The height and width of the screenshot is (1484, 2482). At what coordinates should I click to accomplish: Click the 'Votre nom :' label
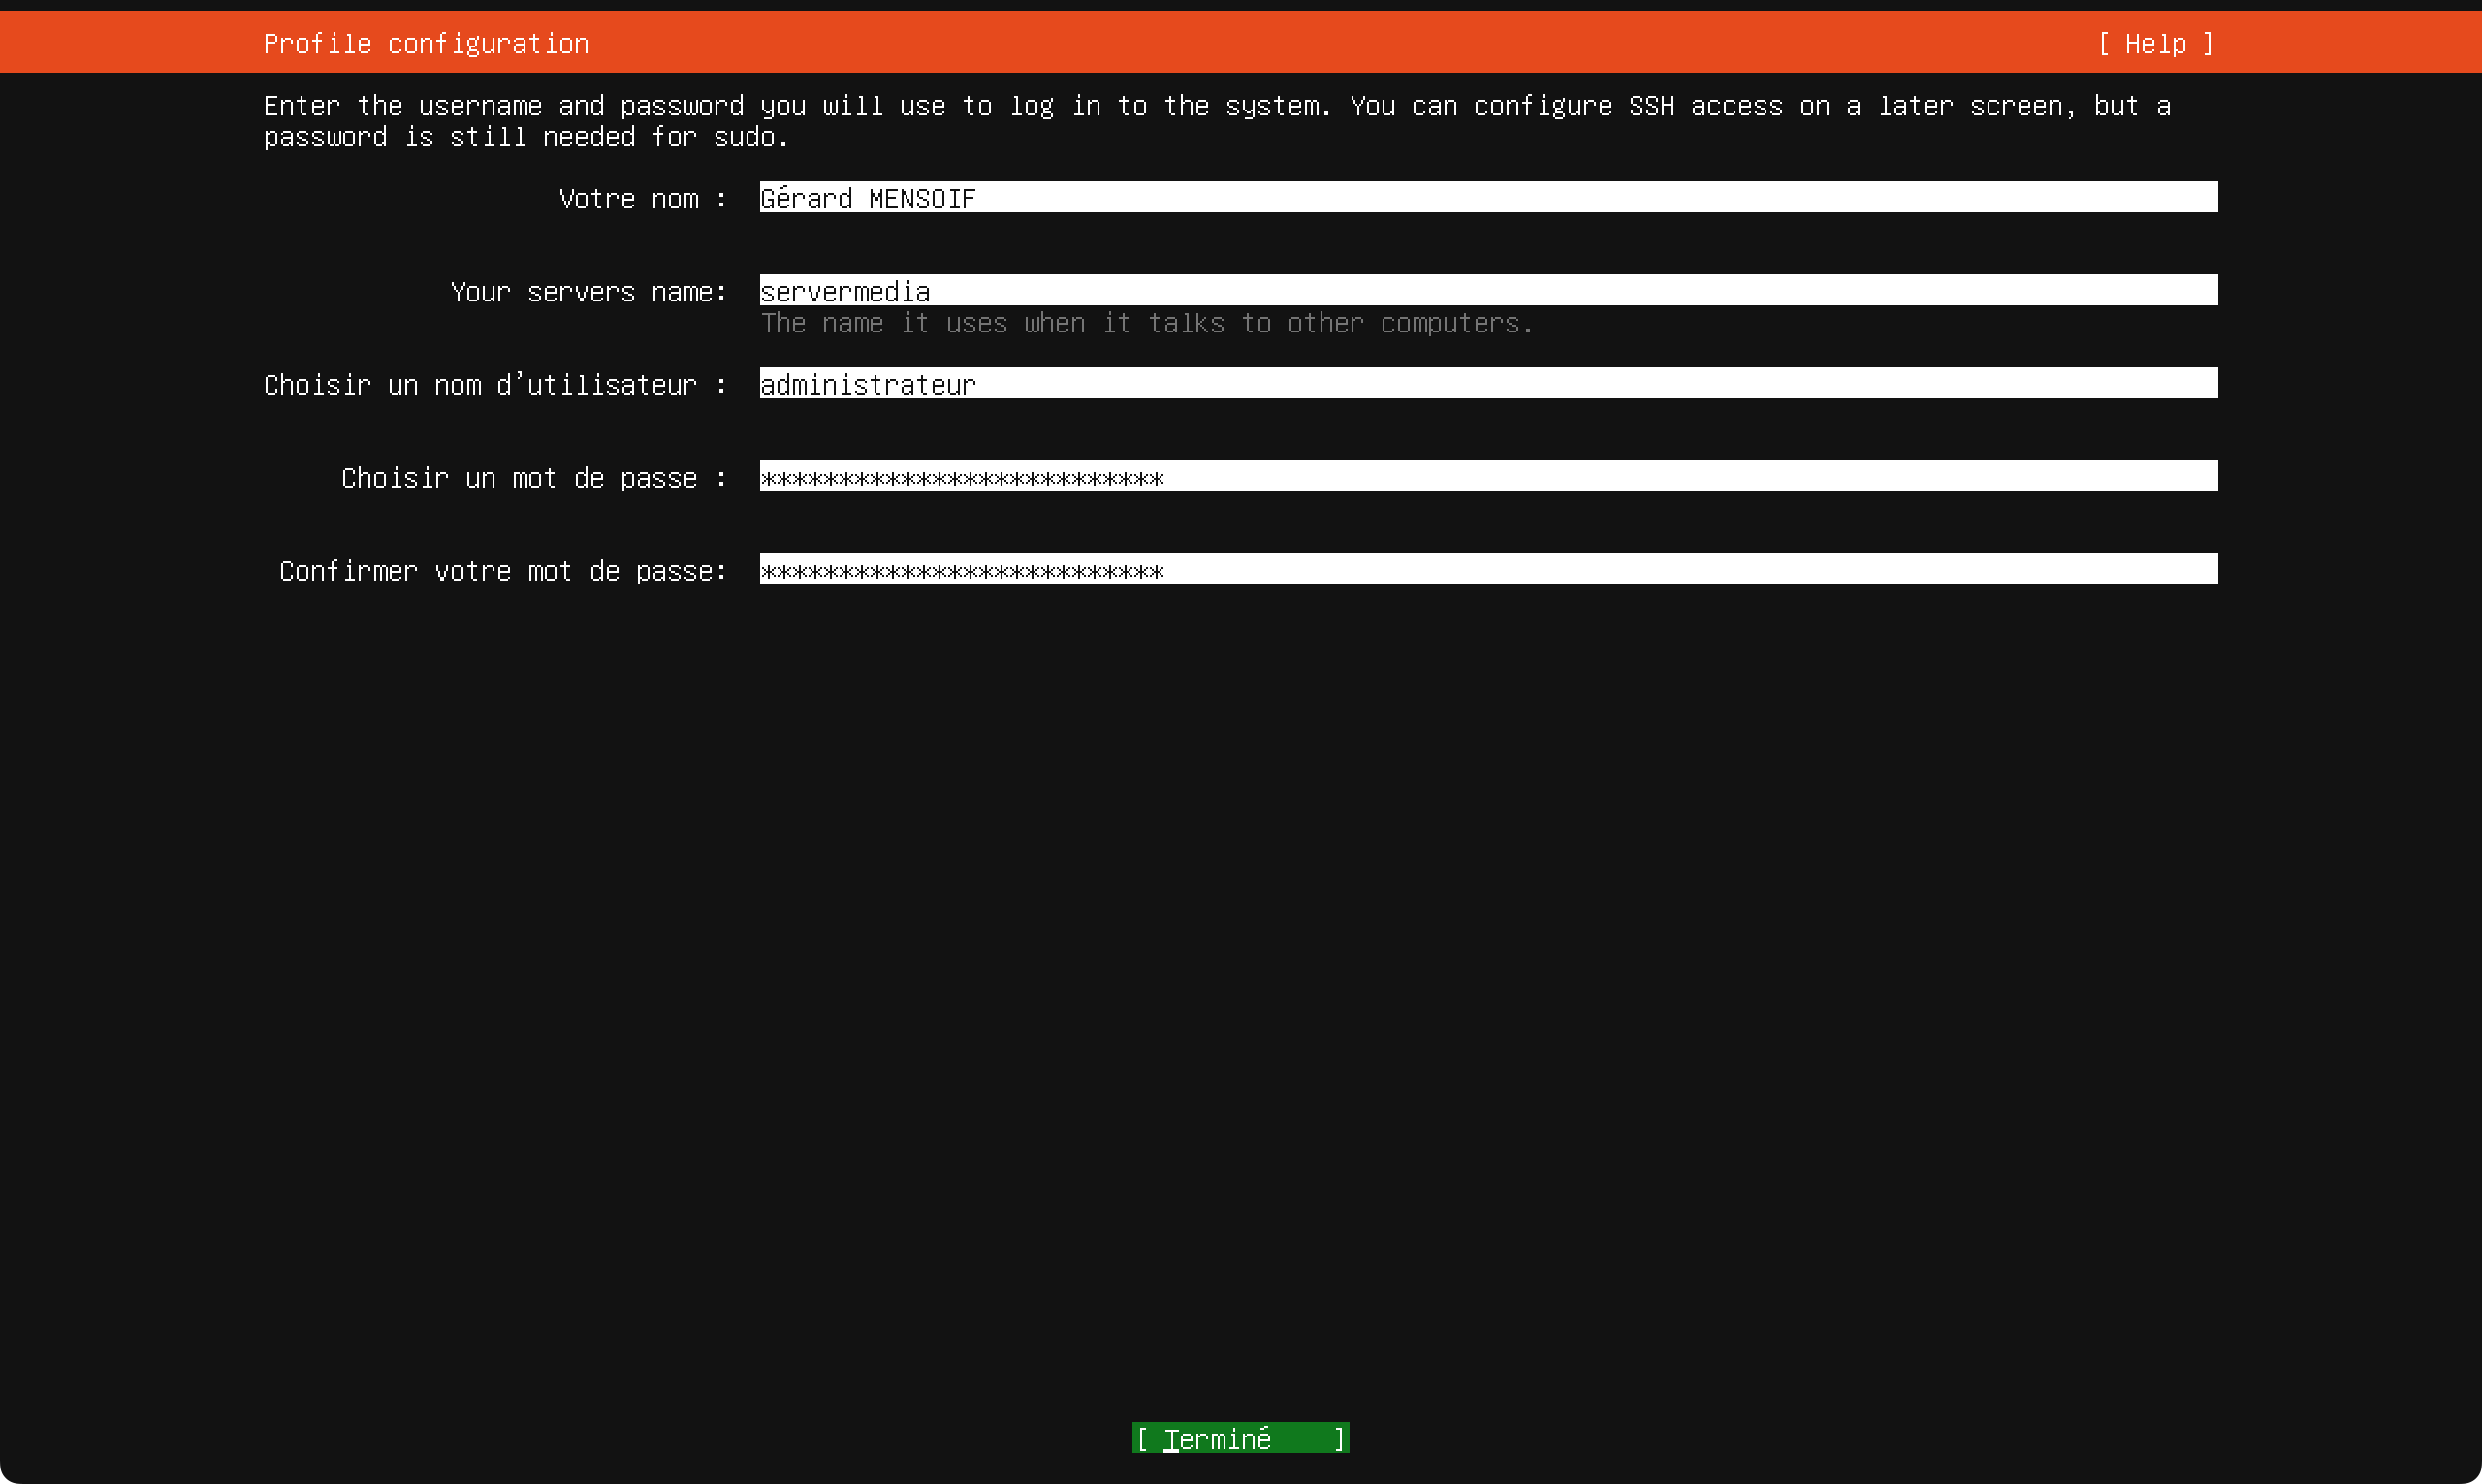tap(642, 199)
